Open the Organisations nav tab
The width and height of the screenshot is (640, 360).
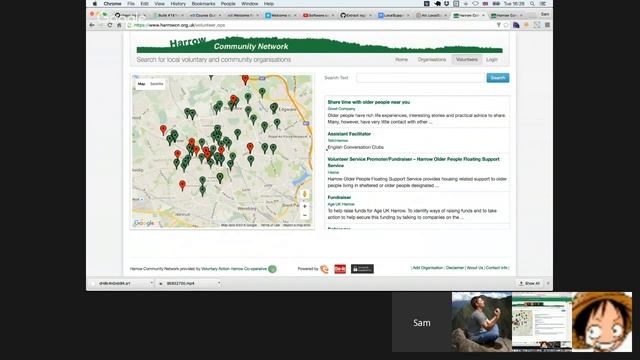431,60
